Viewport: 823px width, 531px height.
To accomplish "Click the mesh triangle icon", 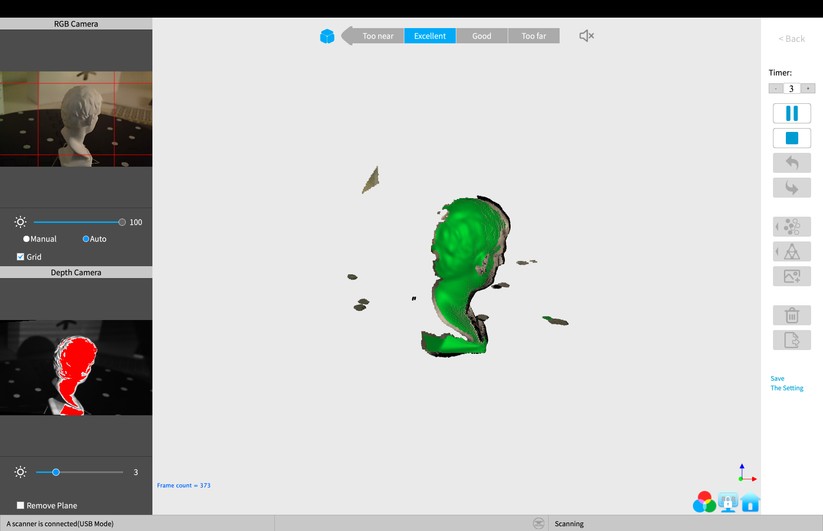I will click(x=791, y=251).
